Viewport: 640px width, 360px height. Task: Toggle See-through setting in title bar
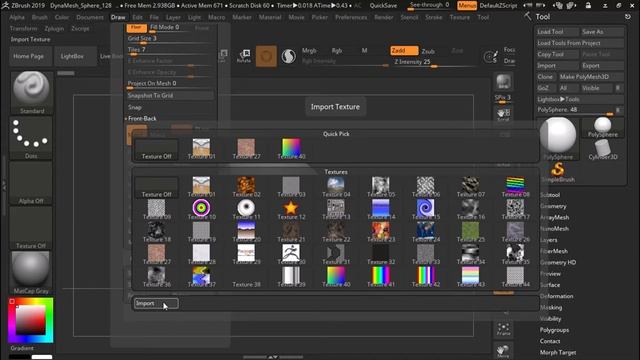pos(429,5)
